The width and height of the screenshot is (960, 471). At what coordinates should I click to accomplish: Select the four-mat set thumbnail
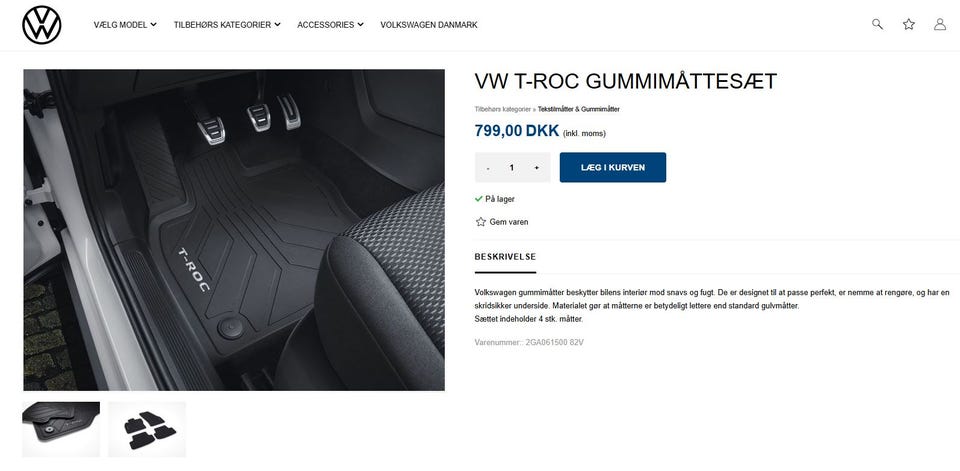147,429
